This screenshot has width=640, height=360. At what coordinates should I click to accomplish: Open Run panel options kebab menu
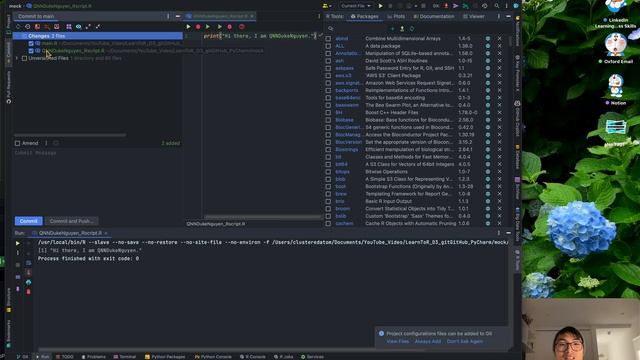[498, 233]
